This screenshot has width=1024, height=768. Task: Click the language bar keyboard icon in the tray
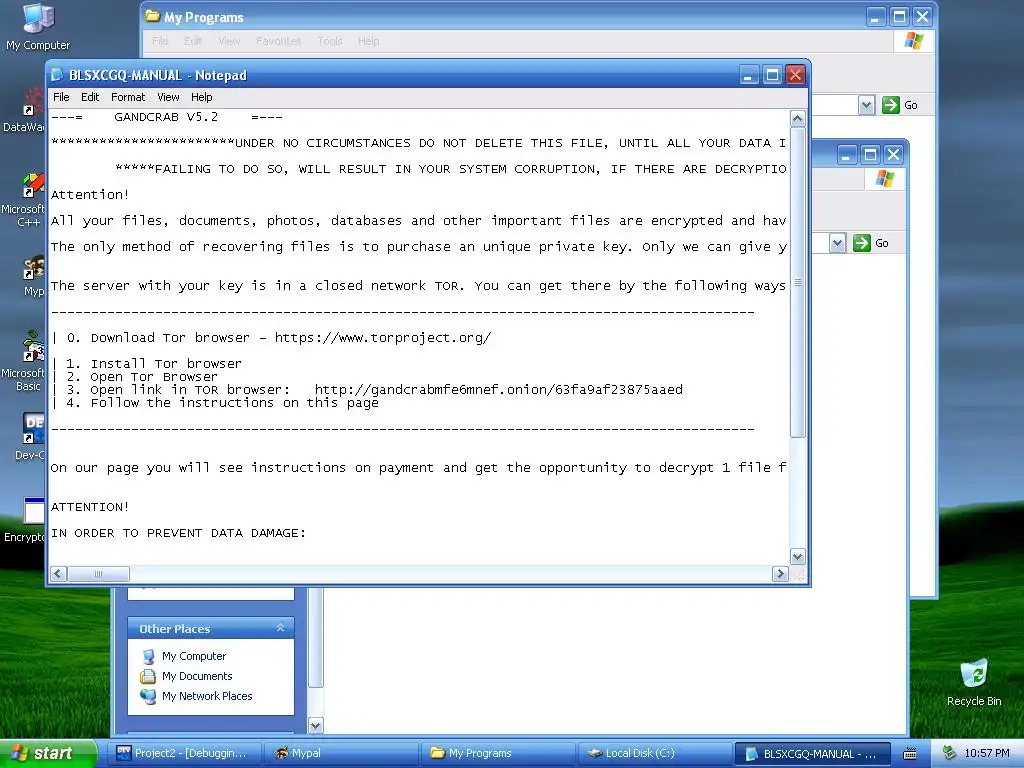(x=910, y=754)
